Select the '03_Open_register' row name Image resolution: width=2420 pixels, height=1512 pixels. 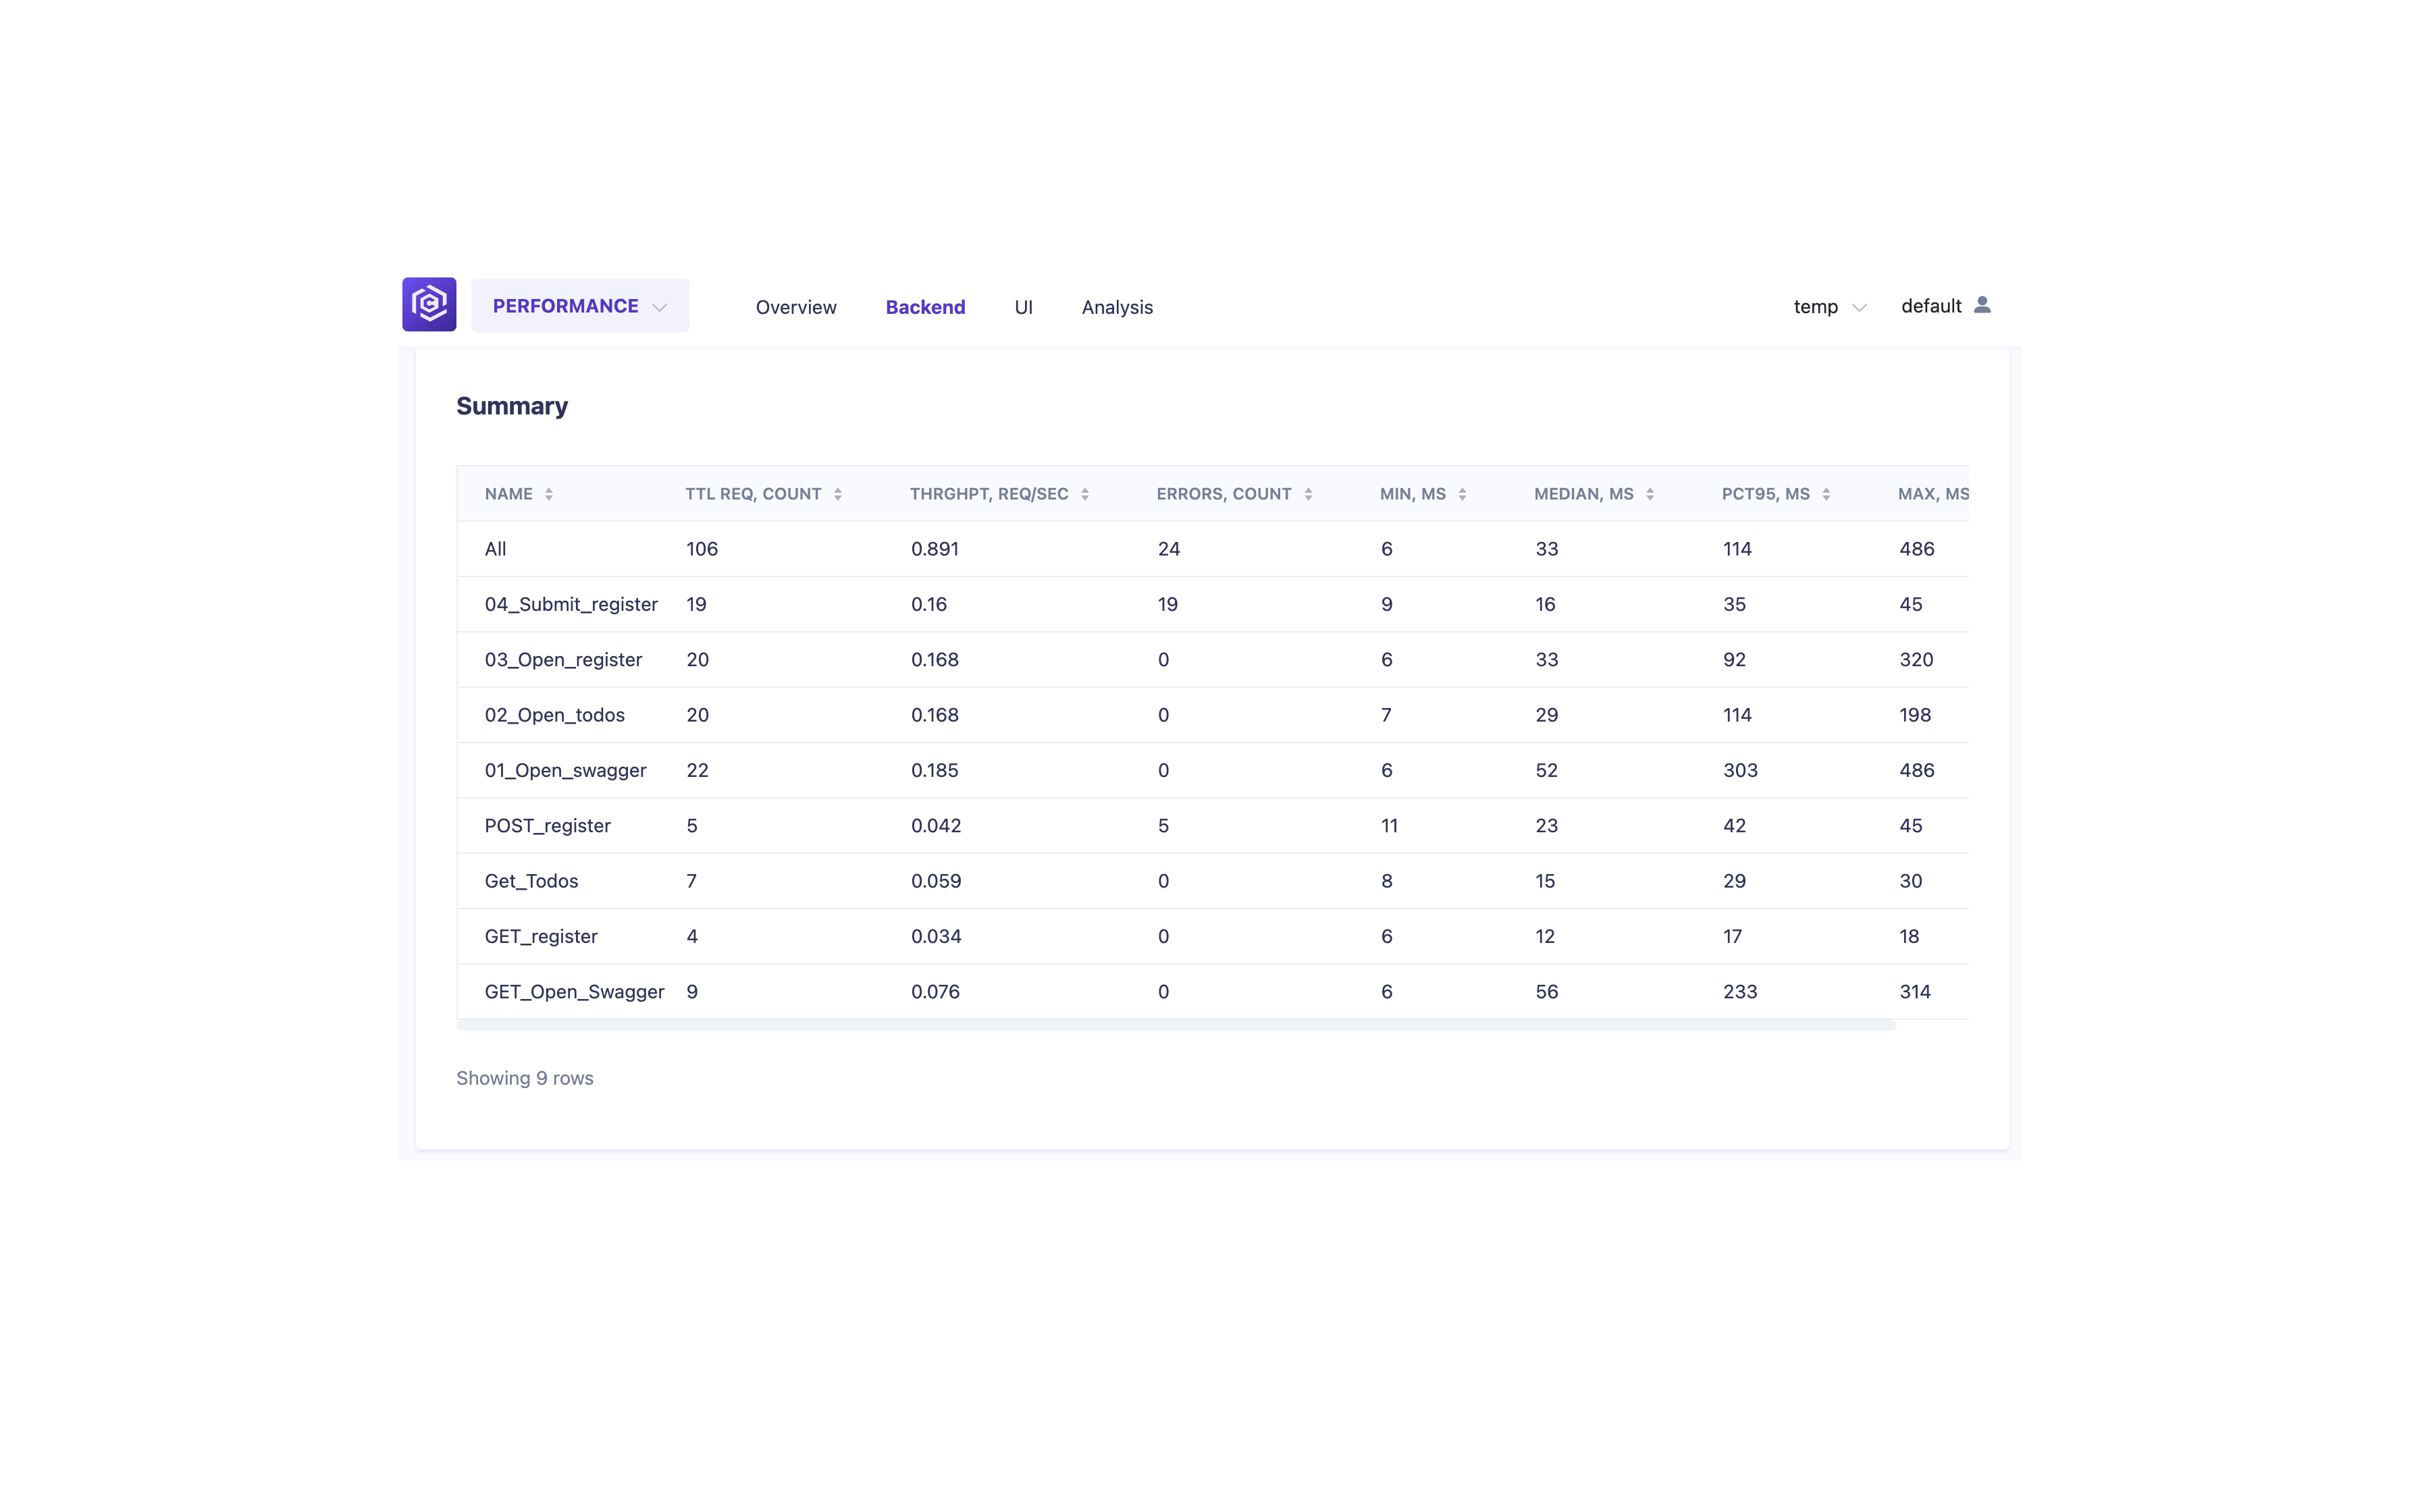point(563,660)
